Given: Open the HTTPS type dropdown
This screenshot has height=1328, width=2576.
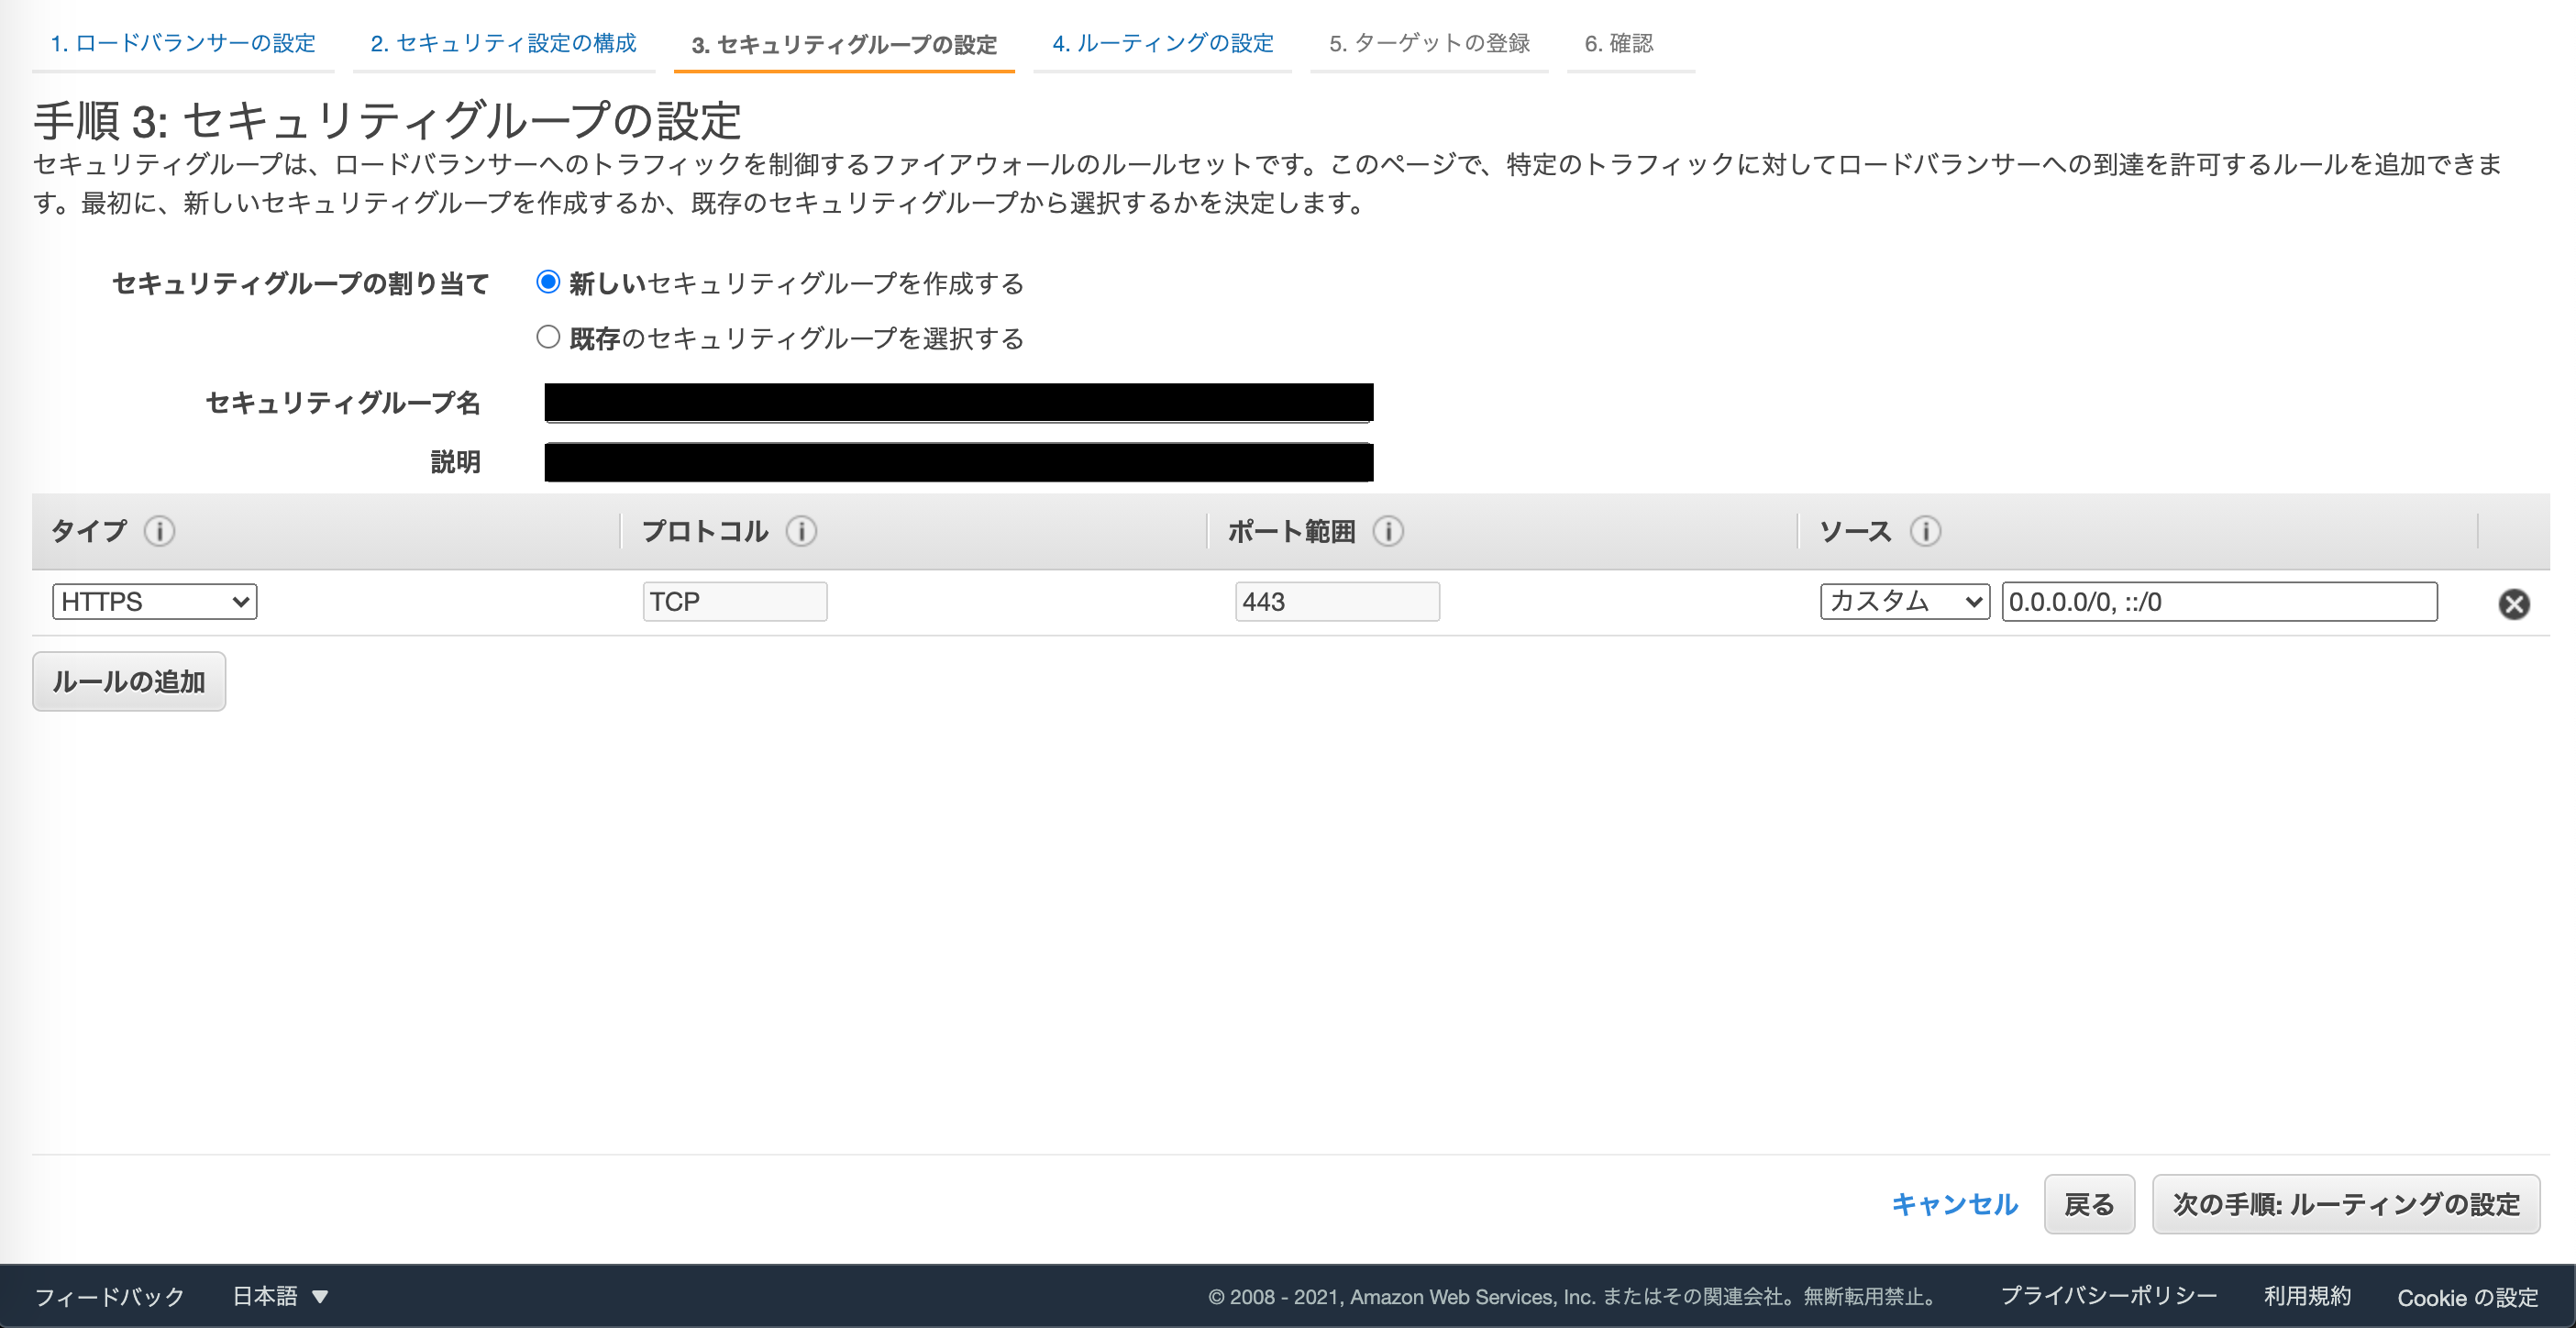Looking at the screenshot, I should click(153, 601).
